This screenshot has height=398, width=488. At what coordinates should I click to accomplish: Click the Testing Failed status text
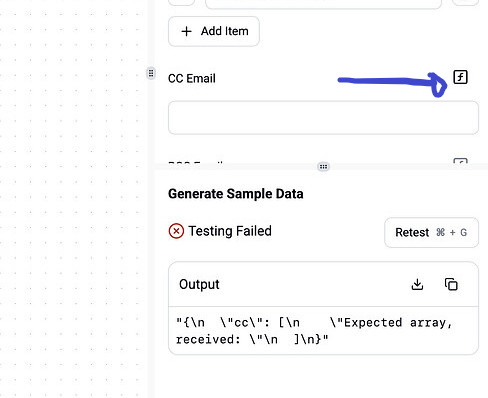tap(230, 231)
